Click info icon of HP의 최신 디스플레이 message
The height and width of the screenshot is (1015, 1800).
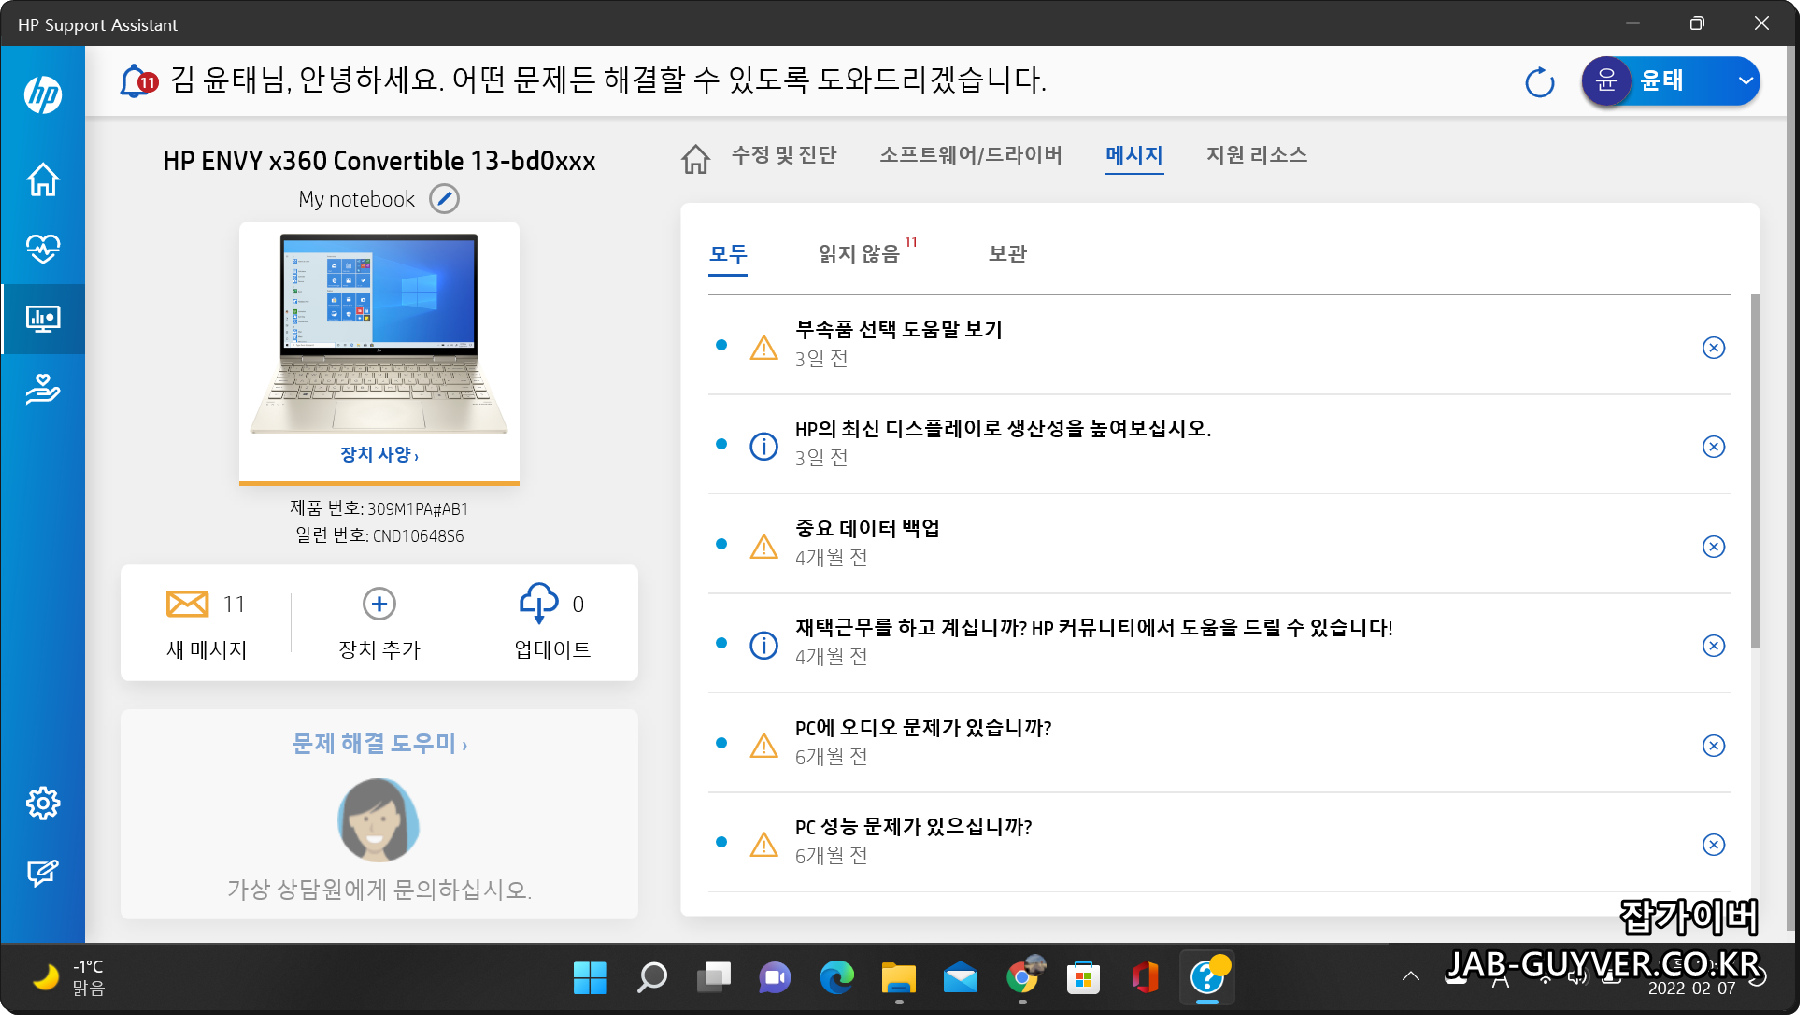point(764,446)
